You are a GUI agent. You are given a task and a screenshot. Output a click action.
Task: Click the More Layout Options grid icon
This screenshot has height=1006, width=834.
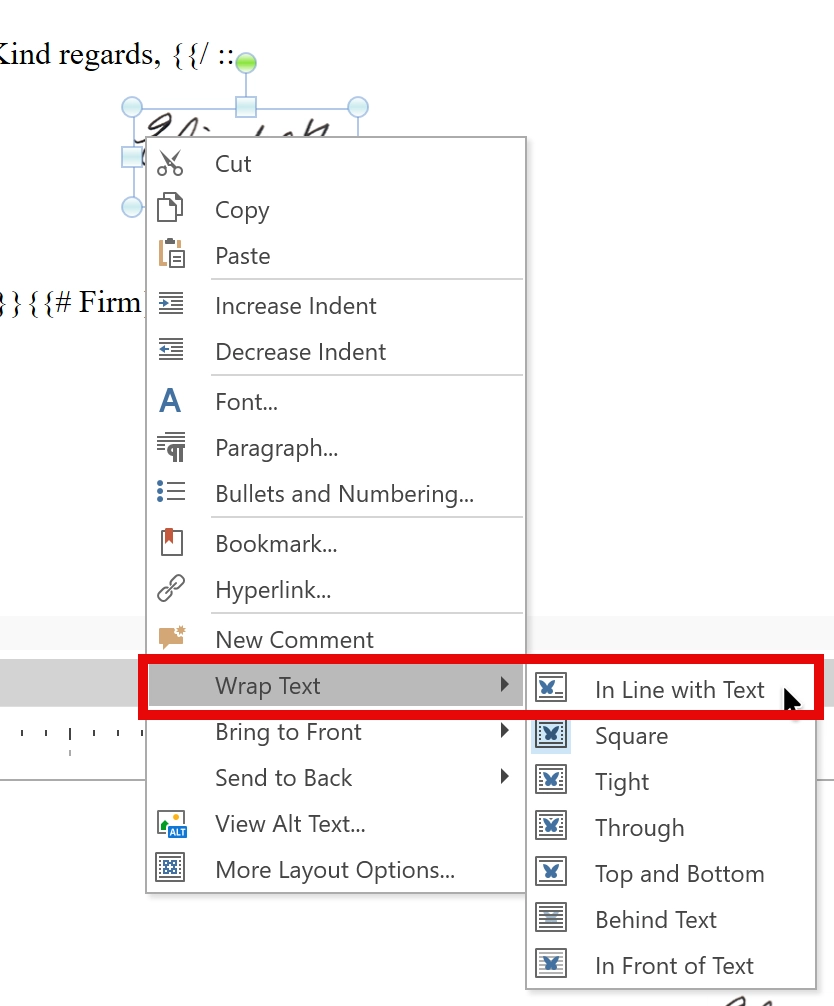coord(170,867)
